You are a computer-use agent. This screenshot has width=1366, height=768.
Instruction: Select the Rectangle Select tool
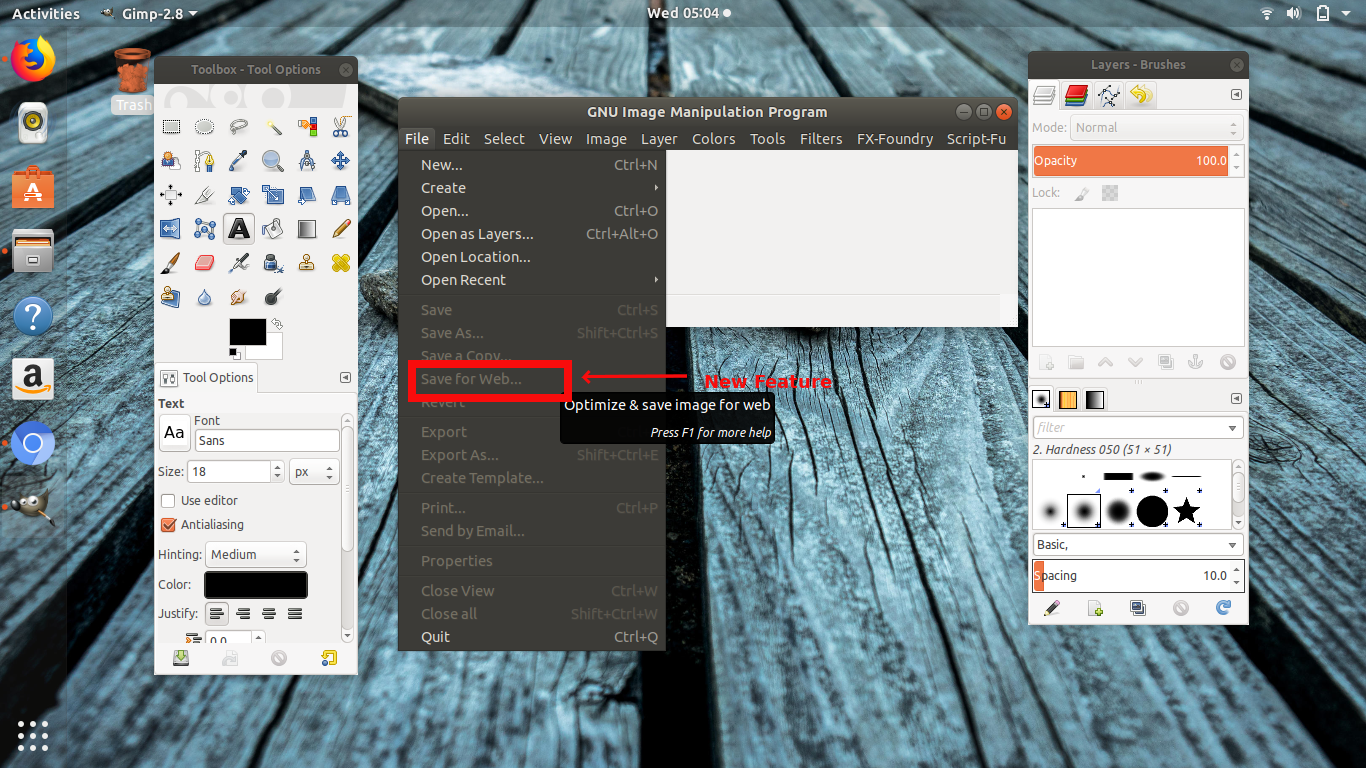(x=171, y=127)
